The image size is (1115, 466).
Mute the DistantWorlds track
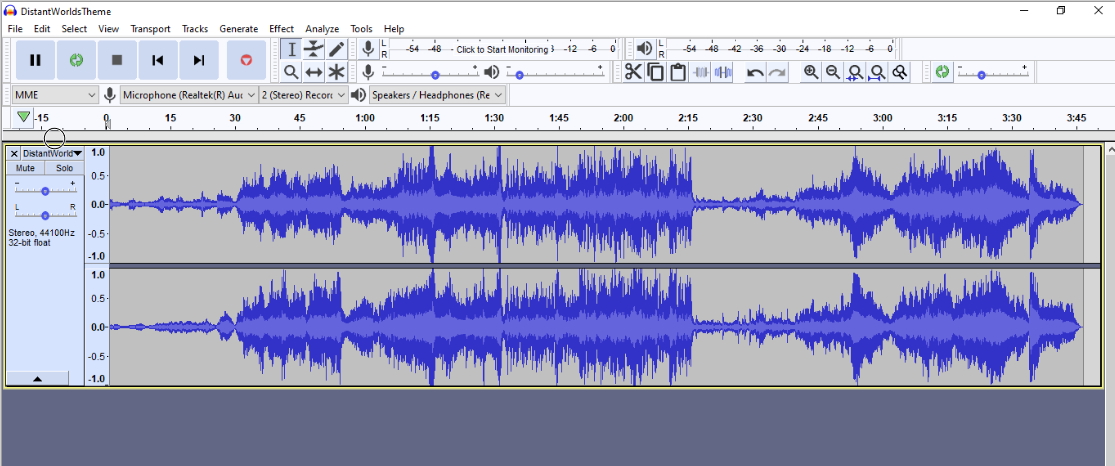[x=26, y=168]
